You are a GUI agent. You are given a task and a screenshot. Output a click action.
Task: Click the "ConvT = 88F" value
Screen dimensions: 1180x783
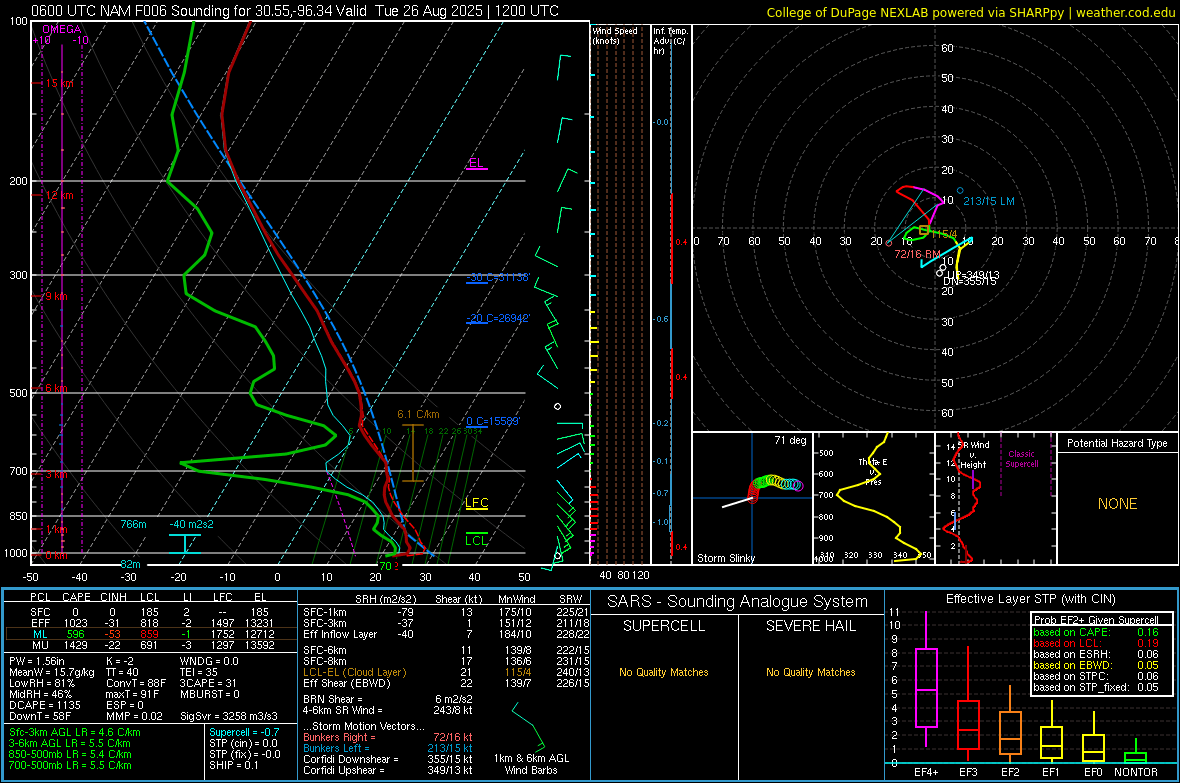pos(136,684)
